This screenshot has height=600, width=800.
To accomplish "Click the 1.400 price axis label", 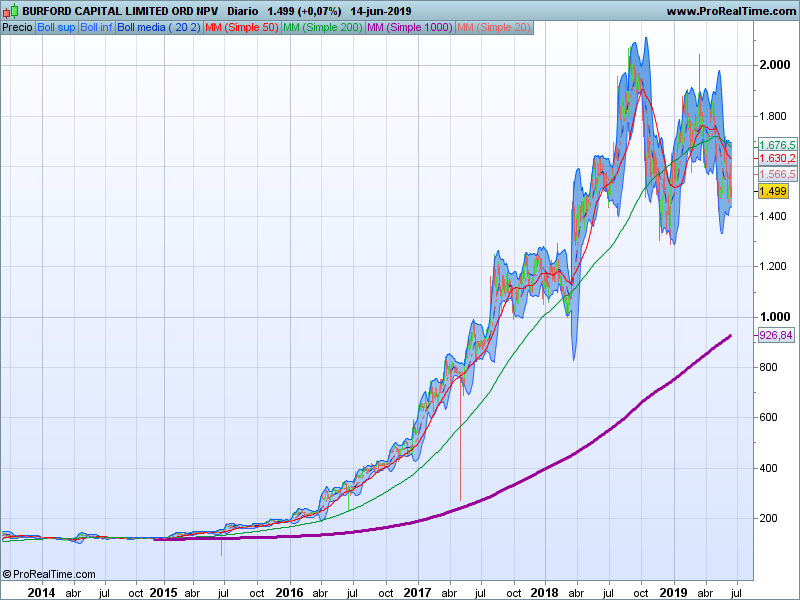I will coord(773,216).
